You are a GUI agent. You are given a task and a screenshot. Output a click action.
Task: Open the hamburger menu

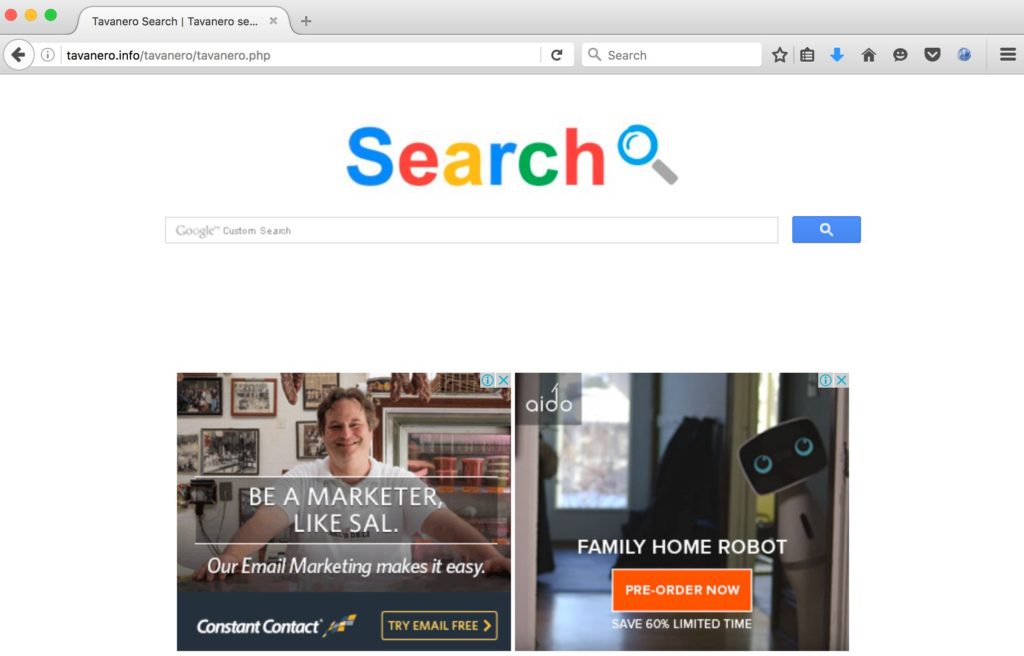click(x=1008, y=55)
